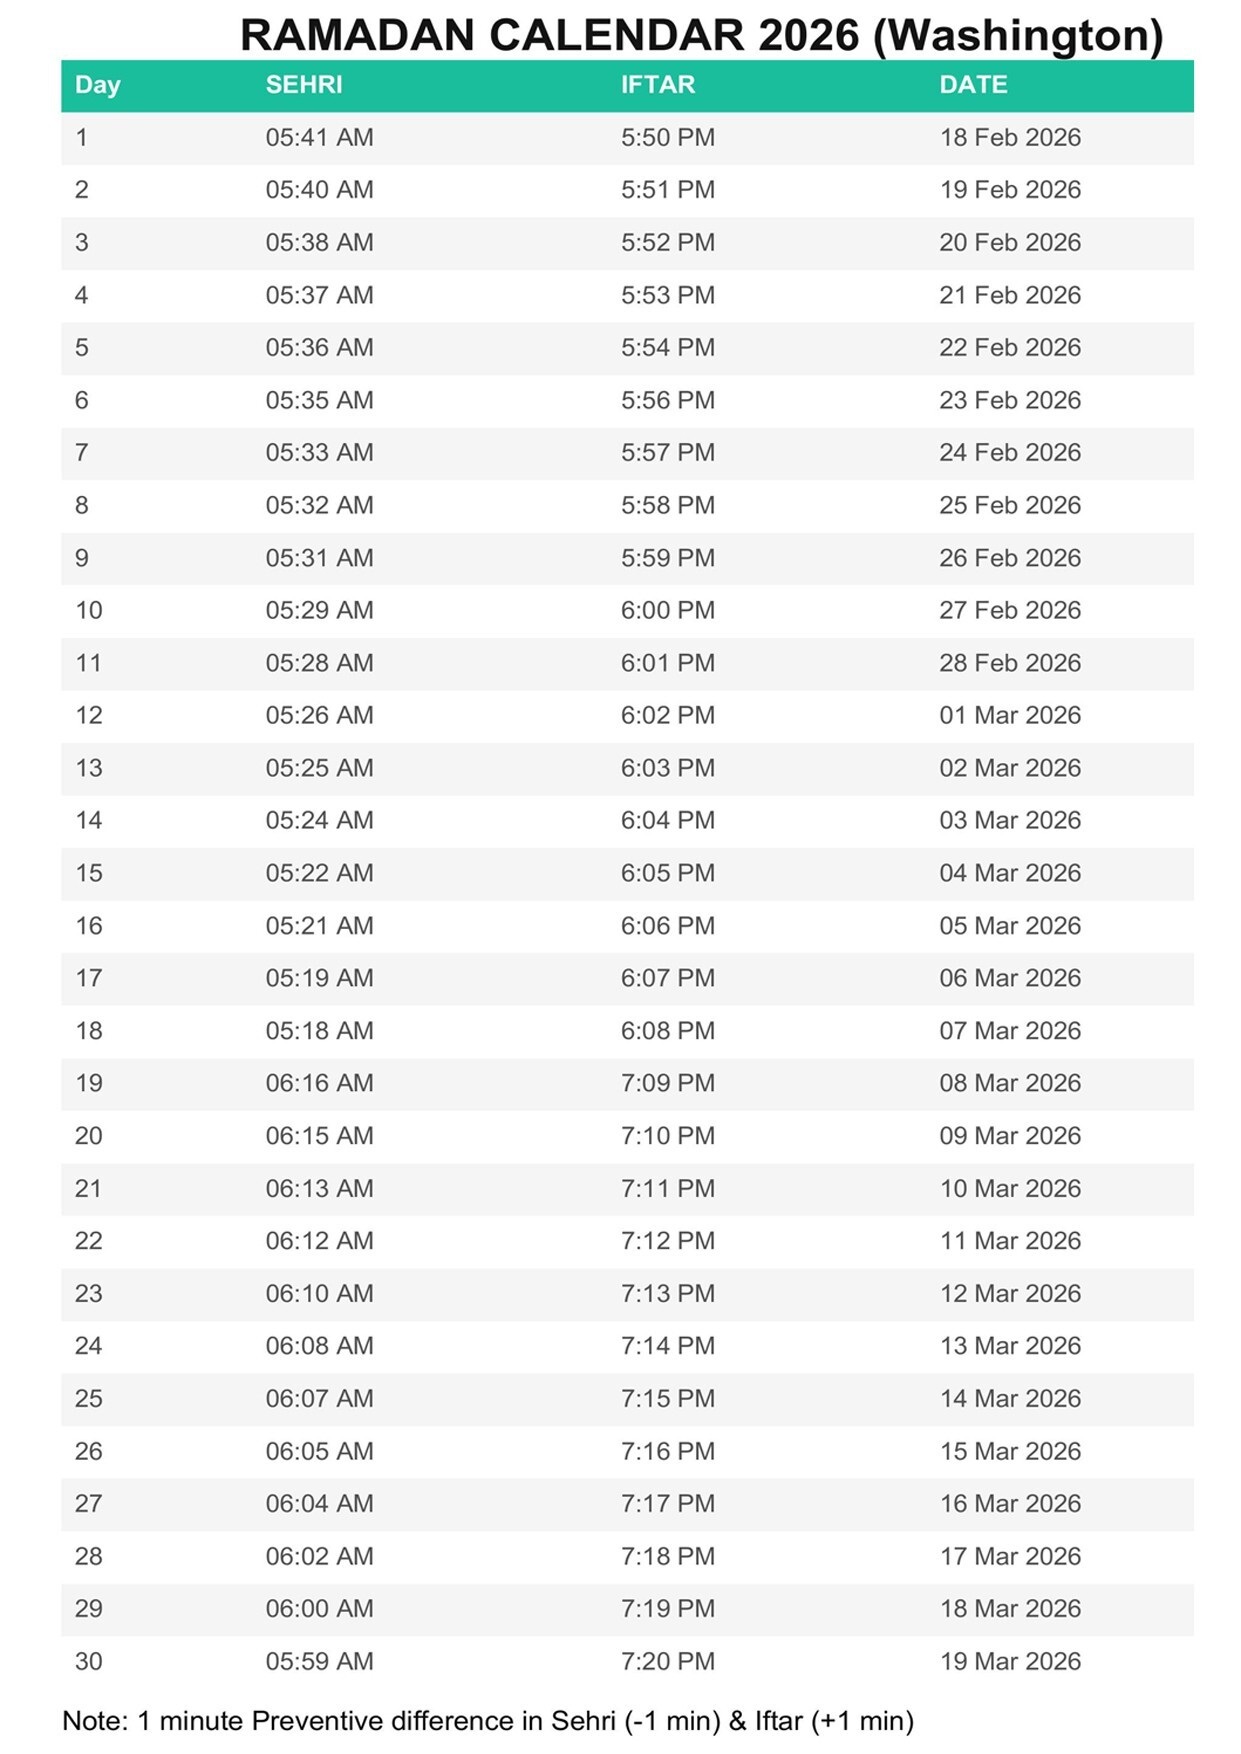The width and height of the screenshot is (1241, 1754).
Task: Select the 7:09 PM Iftar cell
Action: point(667,1083)
